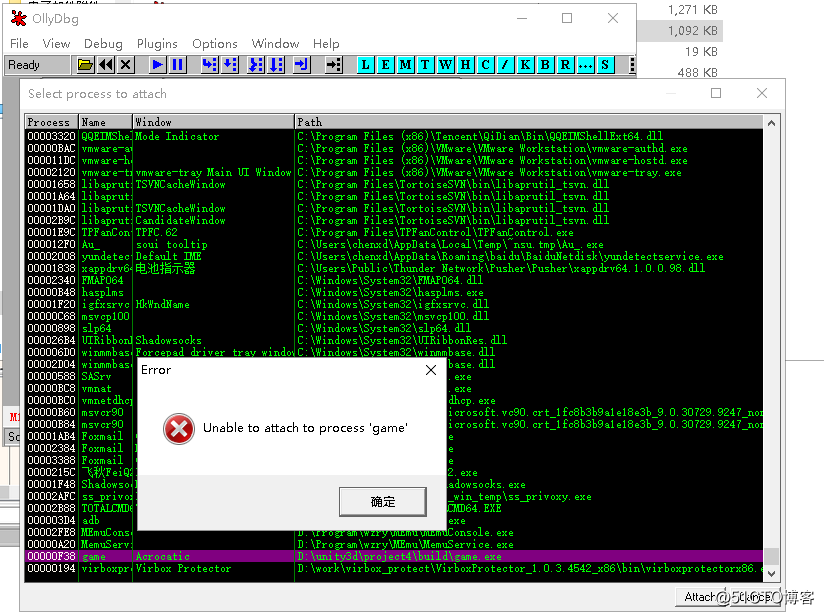The width and height of the screenshot is (824, 616).
Task: Select the game process row 00000F38
Action: [394, 556]
